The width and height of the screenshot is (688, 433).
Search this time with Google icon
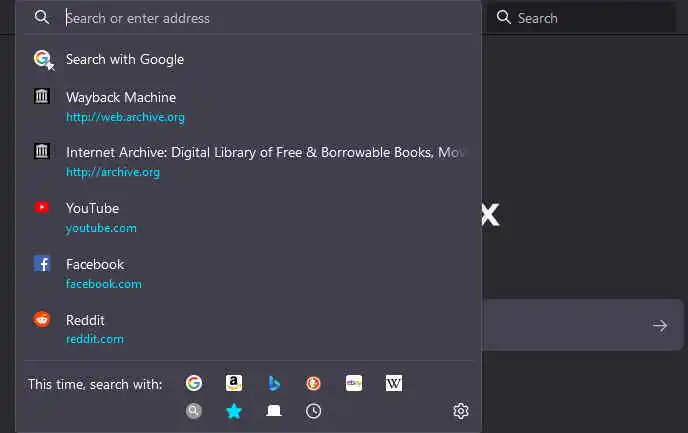coord(194,383)
